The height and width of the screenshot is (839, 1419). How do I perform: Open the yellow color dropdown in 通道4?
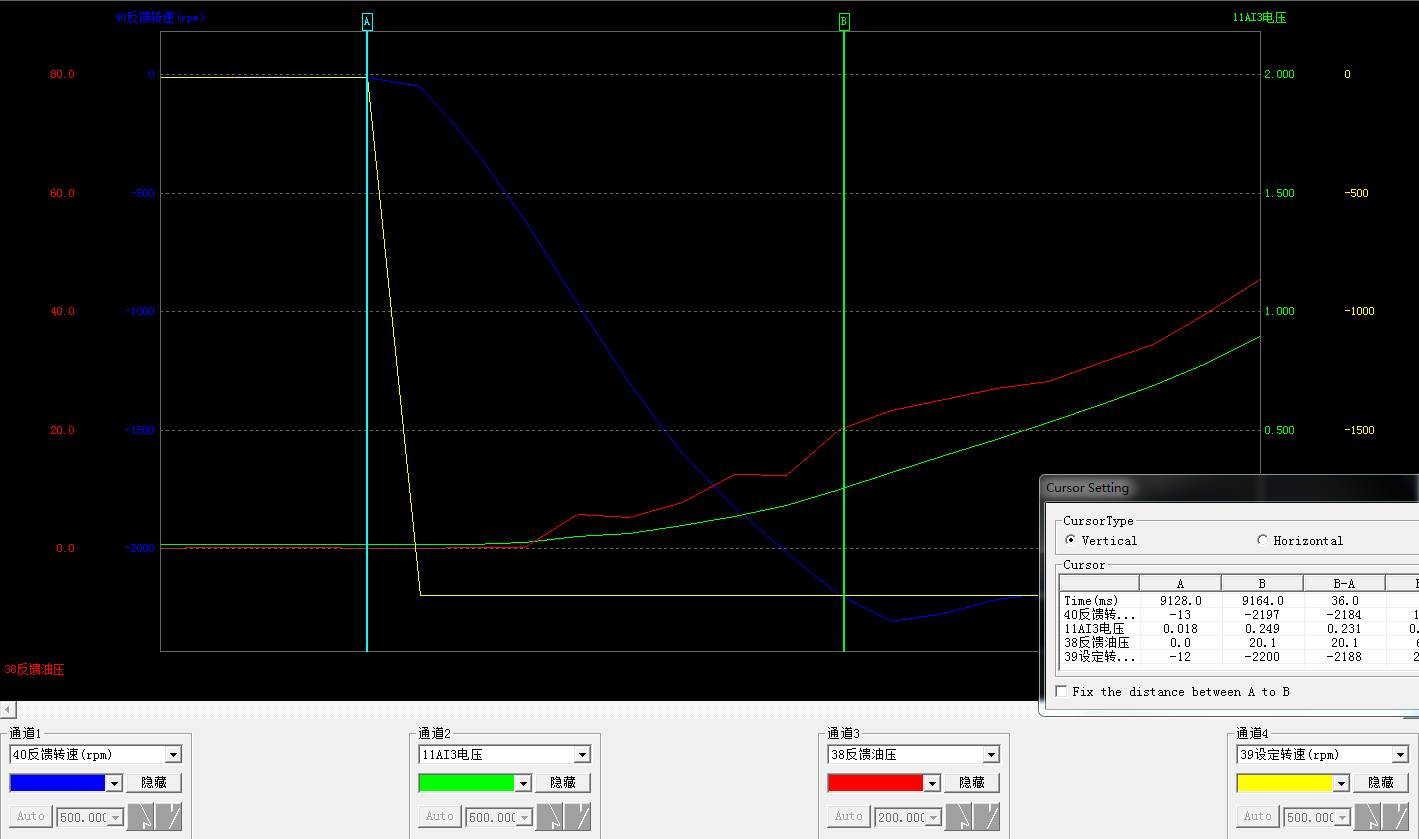(x=1341, y=783)
